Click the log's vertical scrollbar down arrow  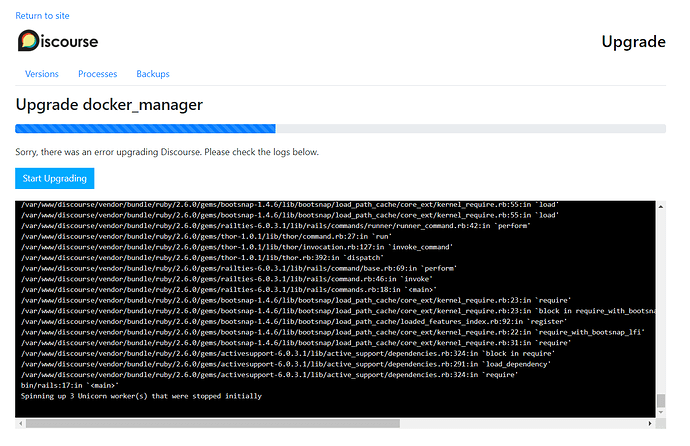coord(661,413)
